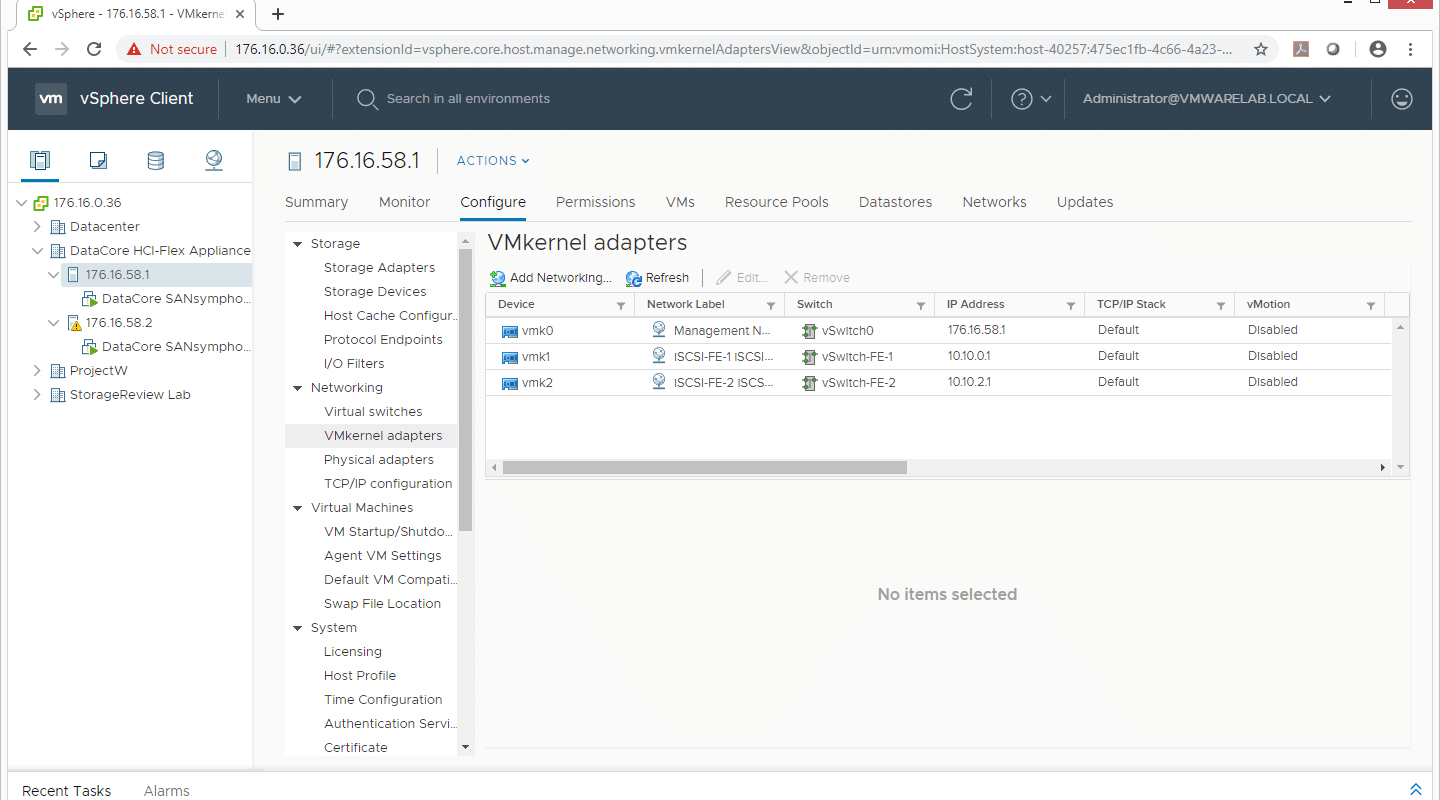Screen dimensions: 1440x800
Task: Open the Networking inventory view icon
Action: [213, 160]
